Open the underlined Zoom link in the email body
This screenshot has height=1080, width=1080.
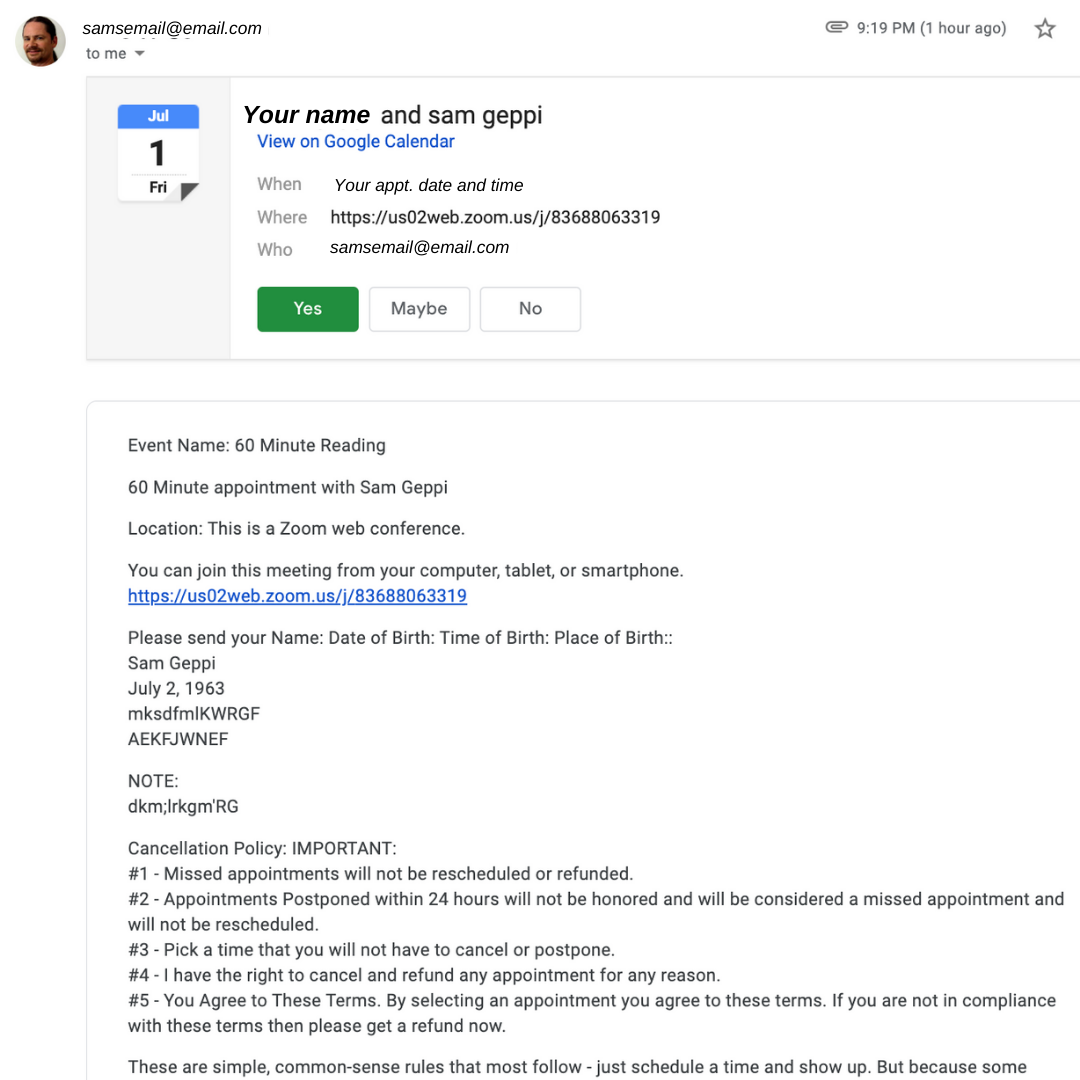pos(297,596)
